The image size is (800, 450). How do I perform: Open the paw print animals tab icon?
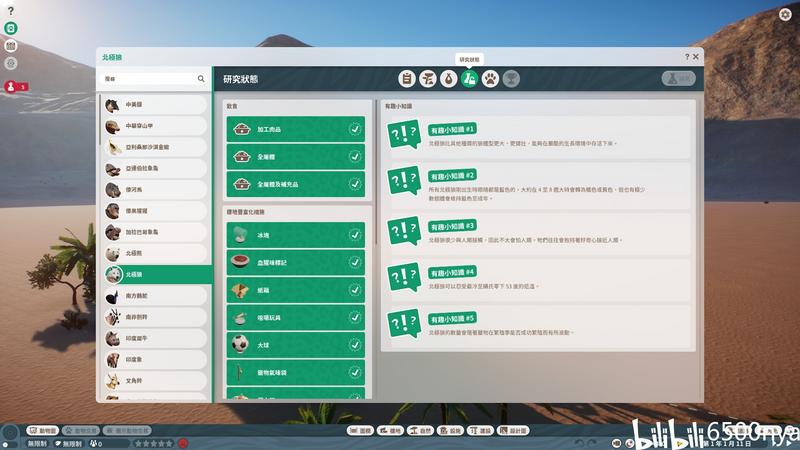(490, 79)
